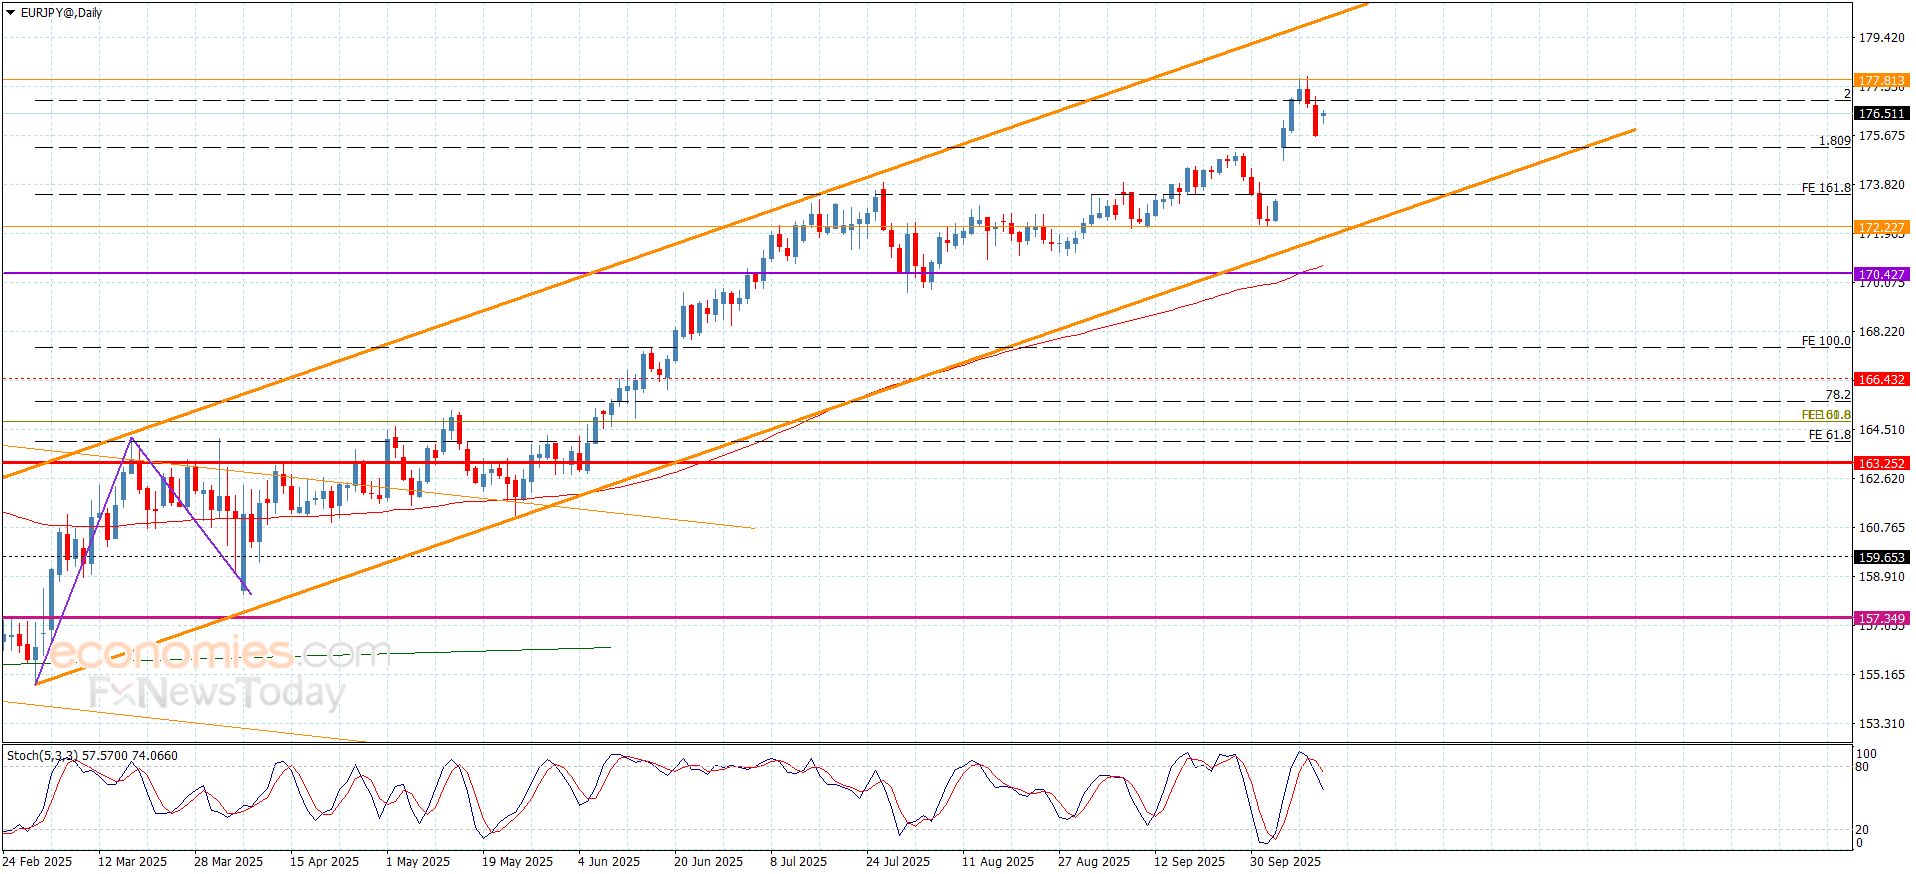Click the magenta 157.349 level label
Screen dimensions: 1916x874
click(x=1881, y=619)
